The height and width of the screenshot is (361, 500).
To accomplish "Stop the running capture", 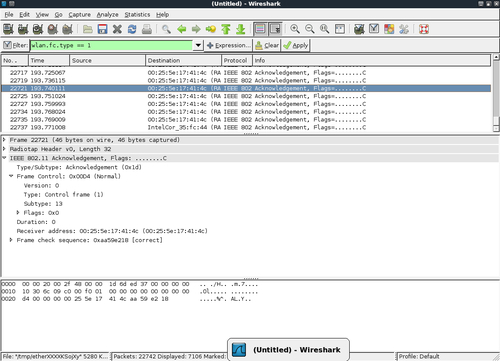I will [52, 29].
